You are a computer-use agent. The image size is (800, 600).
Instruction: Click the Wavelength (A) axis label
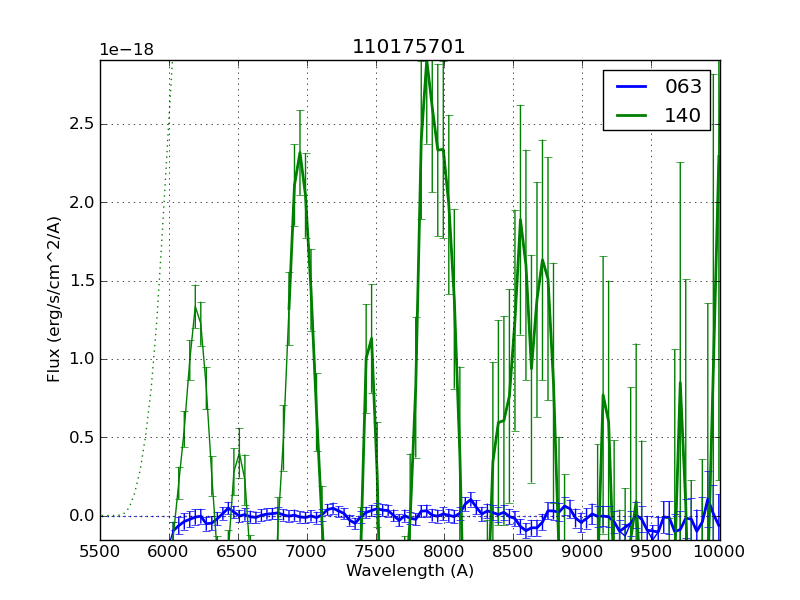(x=410, y=571)
